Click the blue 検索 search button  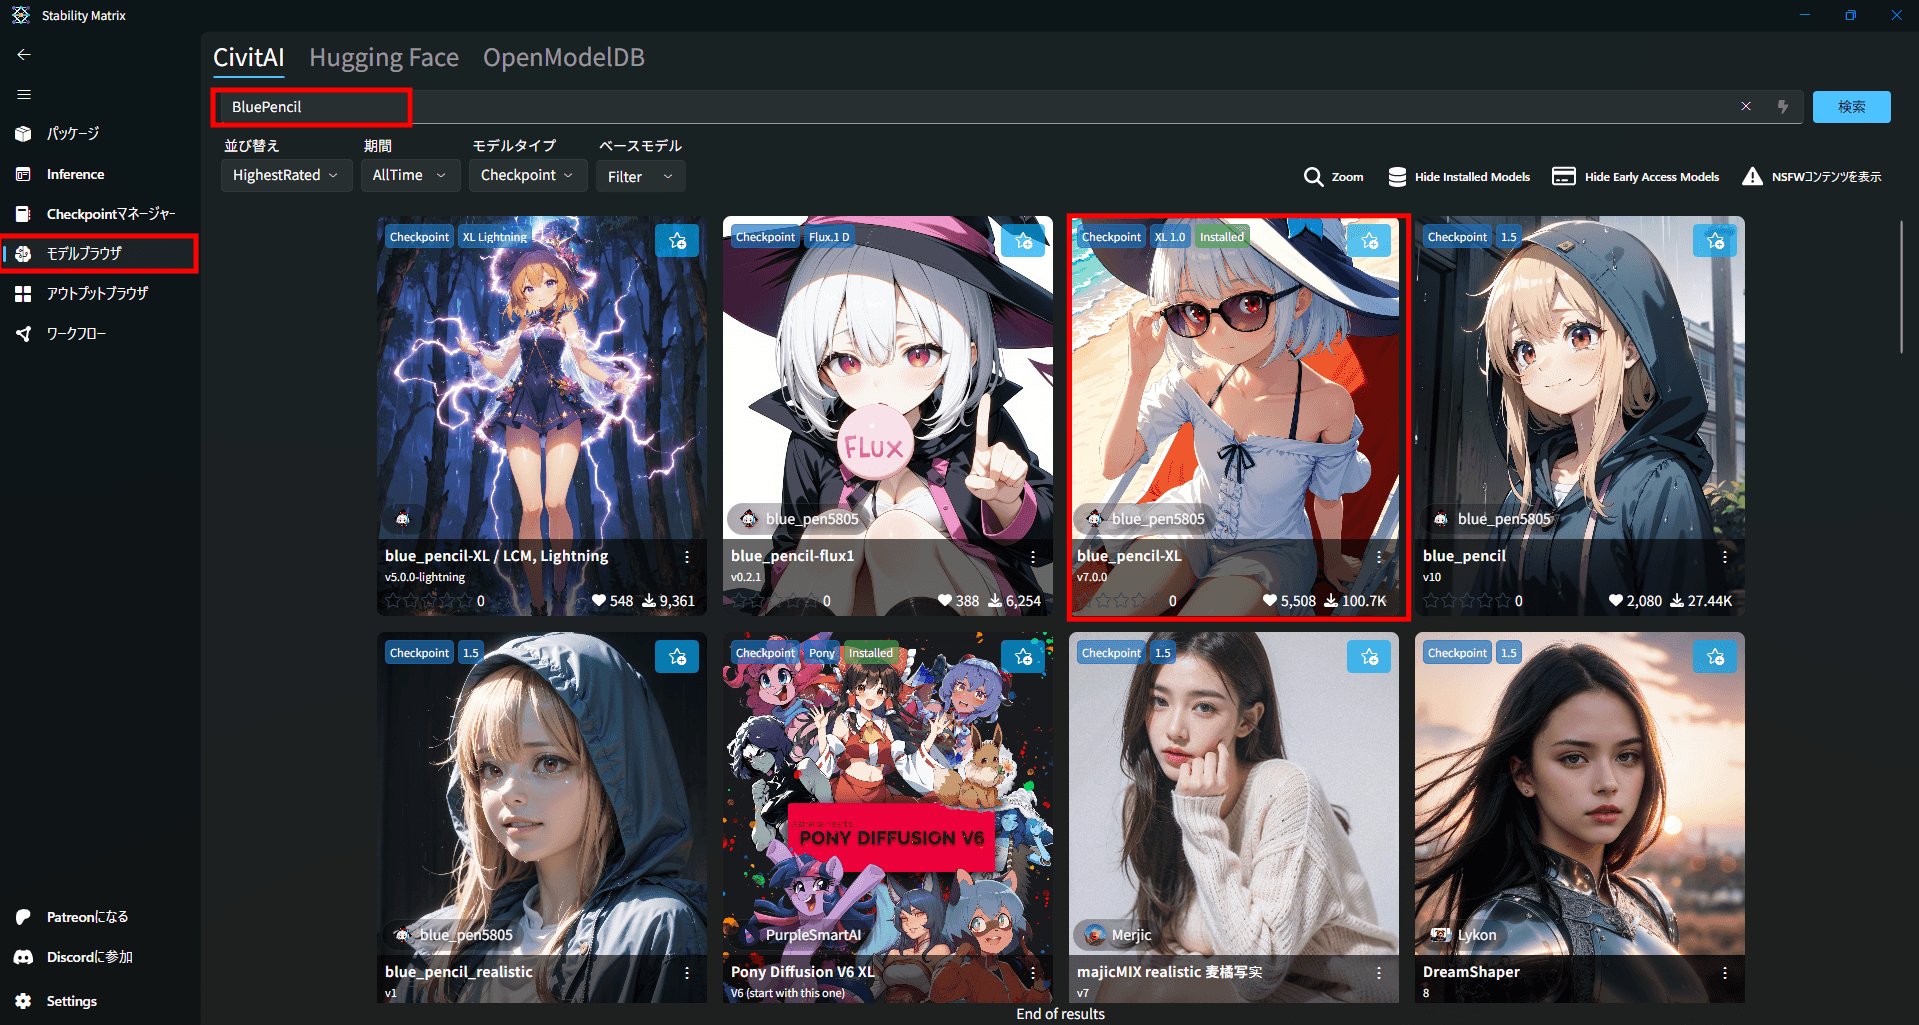1851,107
